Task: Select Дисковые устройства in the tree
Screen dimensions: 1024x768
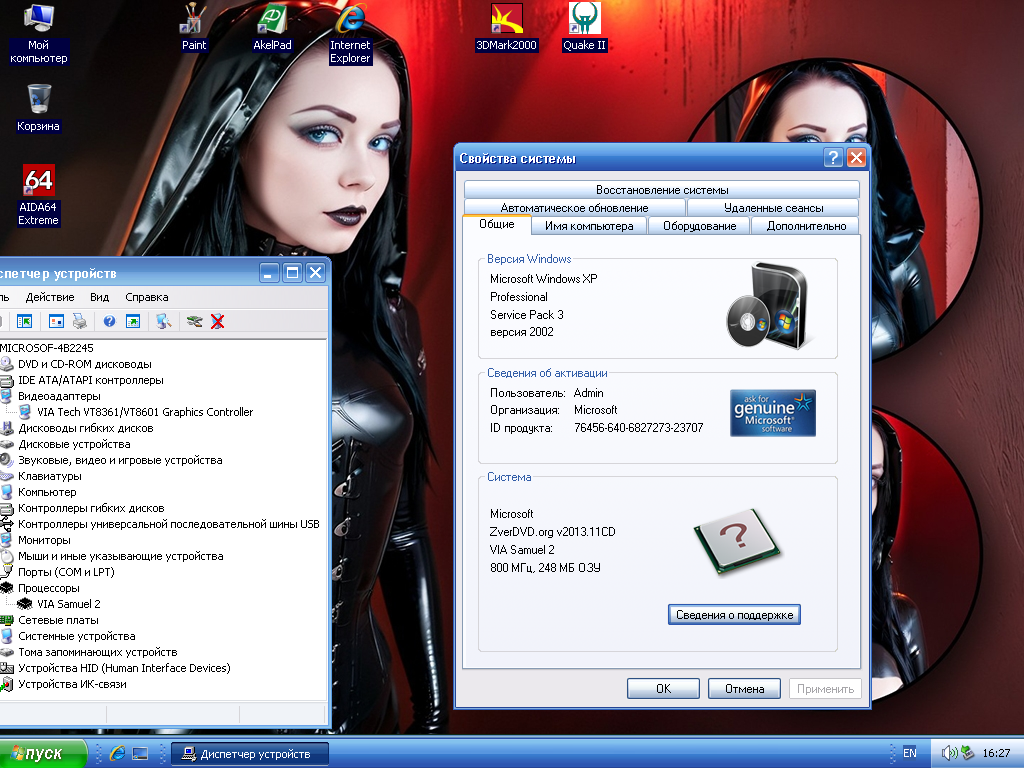Action: (x=74, y=444)
